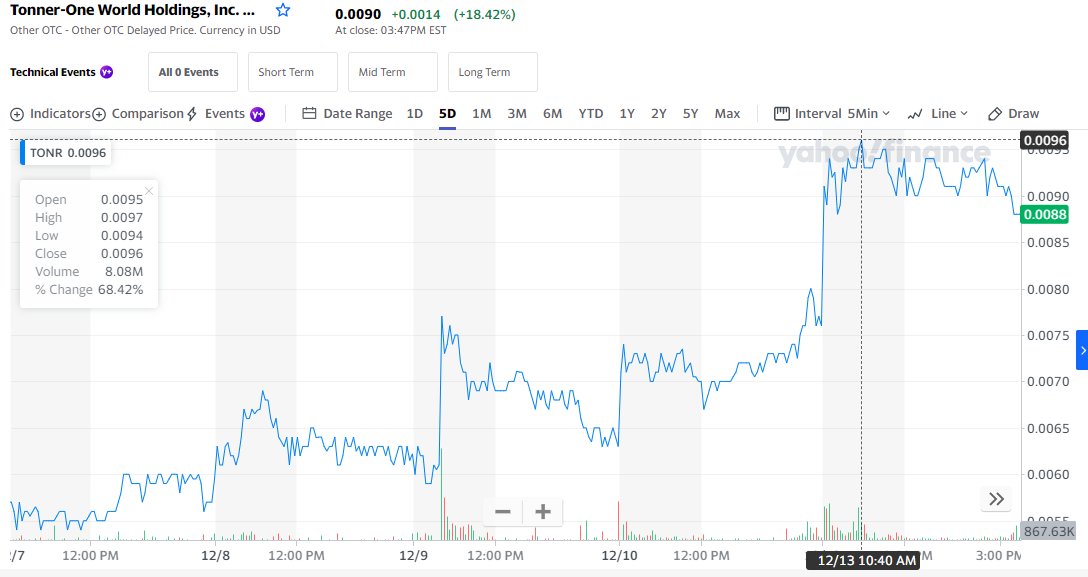This screenshot has height=577, width=1088.
Task: Click the Events premium Y+ badge
Action: [x=257, y=114]
